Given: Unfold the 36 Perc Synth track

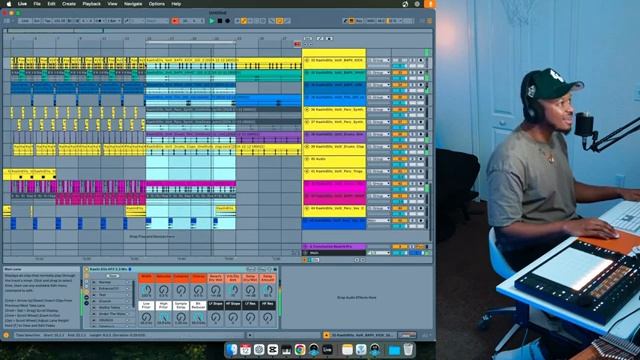Looking at the screenshot, I should pos(307,110).
